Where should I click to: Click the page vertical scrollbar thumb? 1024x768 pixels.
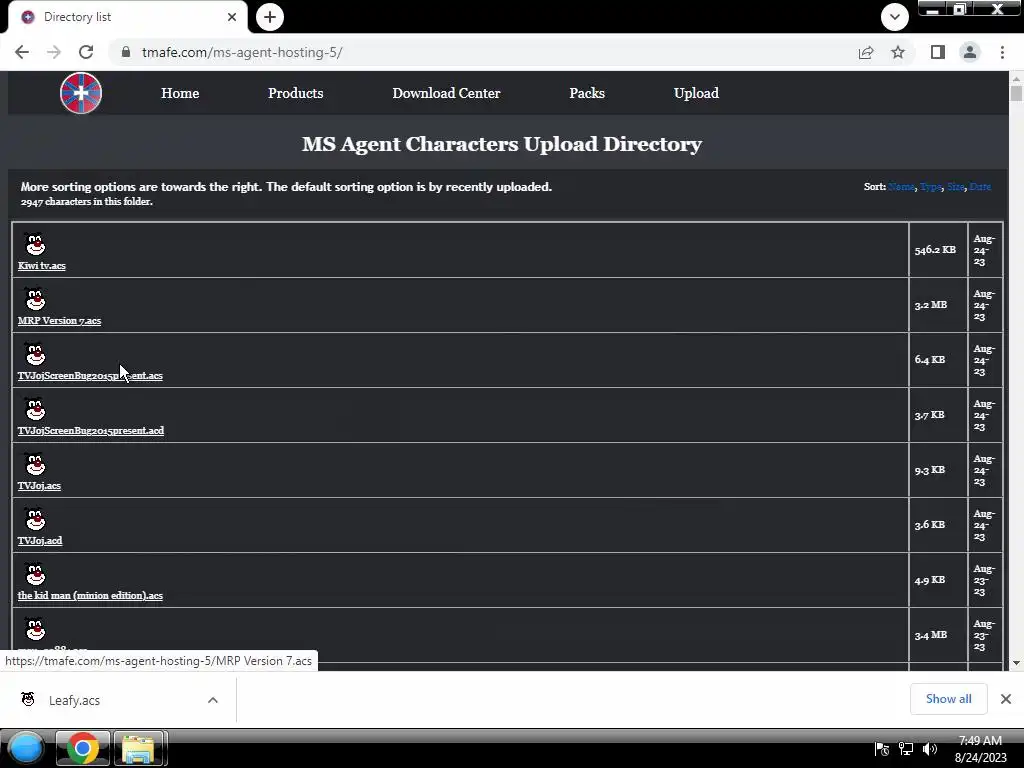point(1016,93)
